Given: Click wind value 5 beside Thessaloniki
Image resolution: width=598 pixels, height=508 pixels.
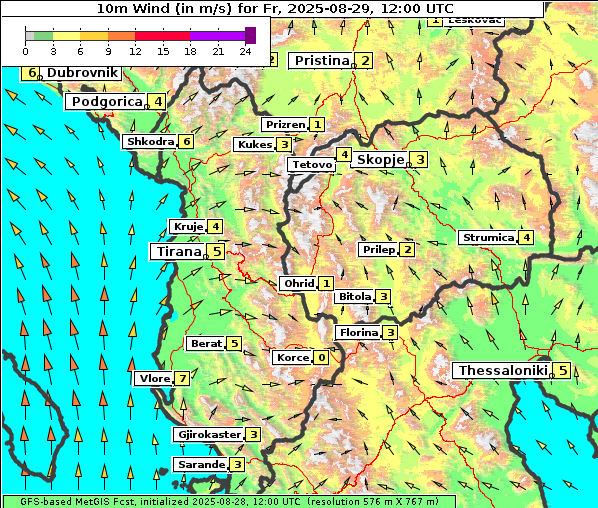Looking at the screenshot, I should tap(563, 370).
